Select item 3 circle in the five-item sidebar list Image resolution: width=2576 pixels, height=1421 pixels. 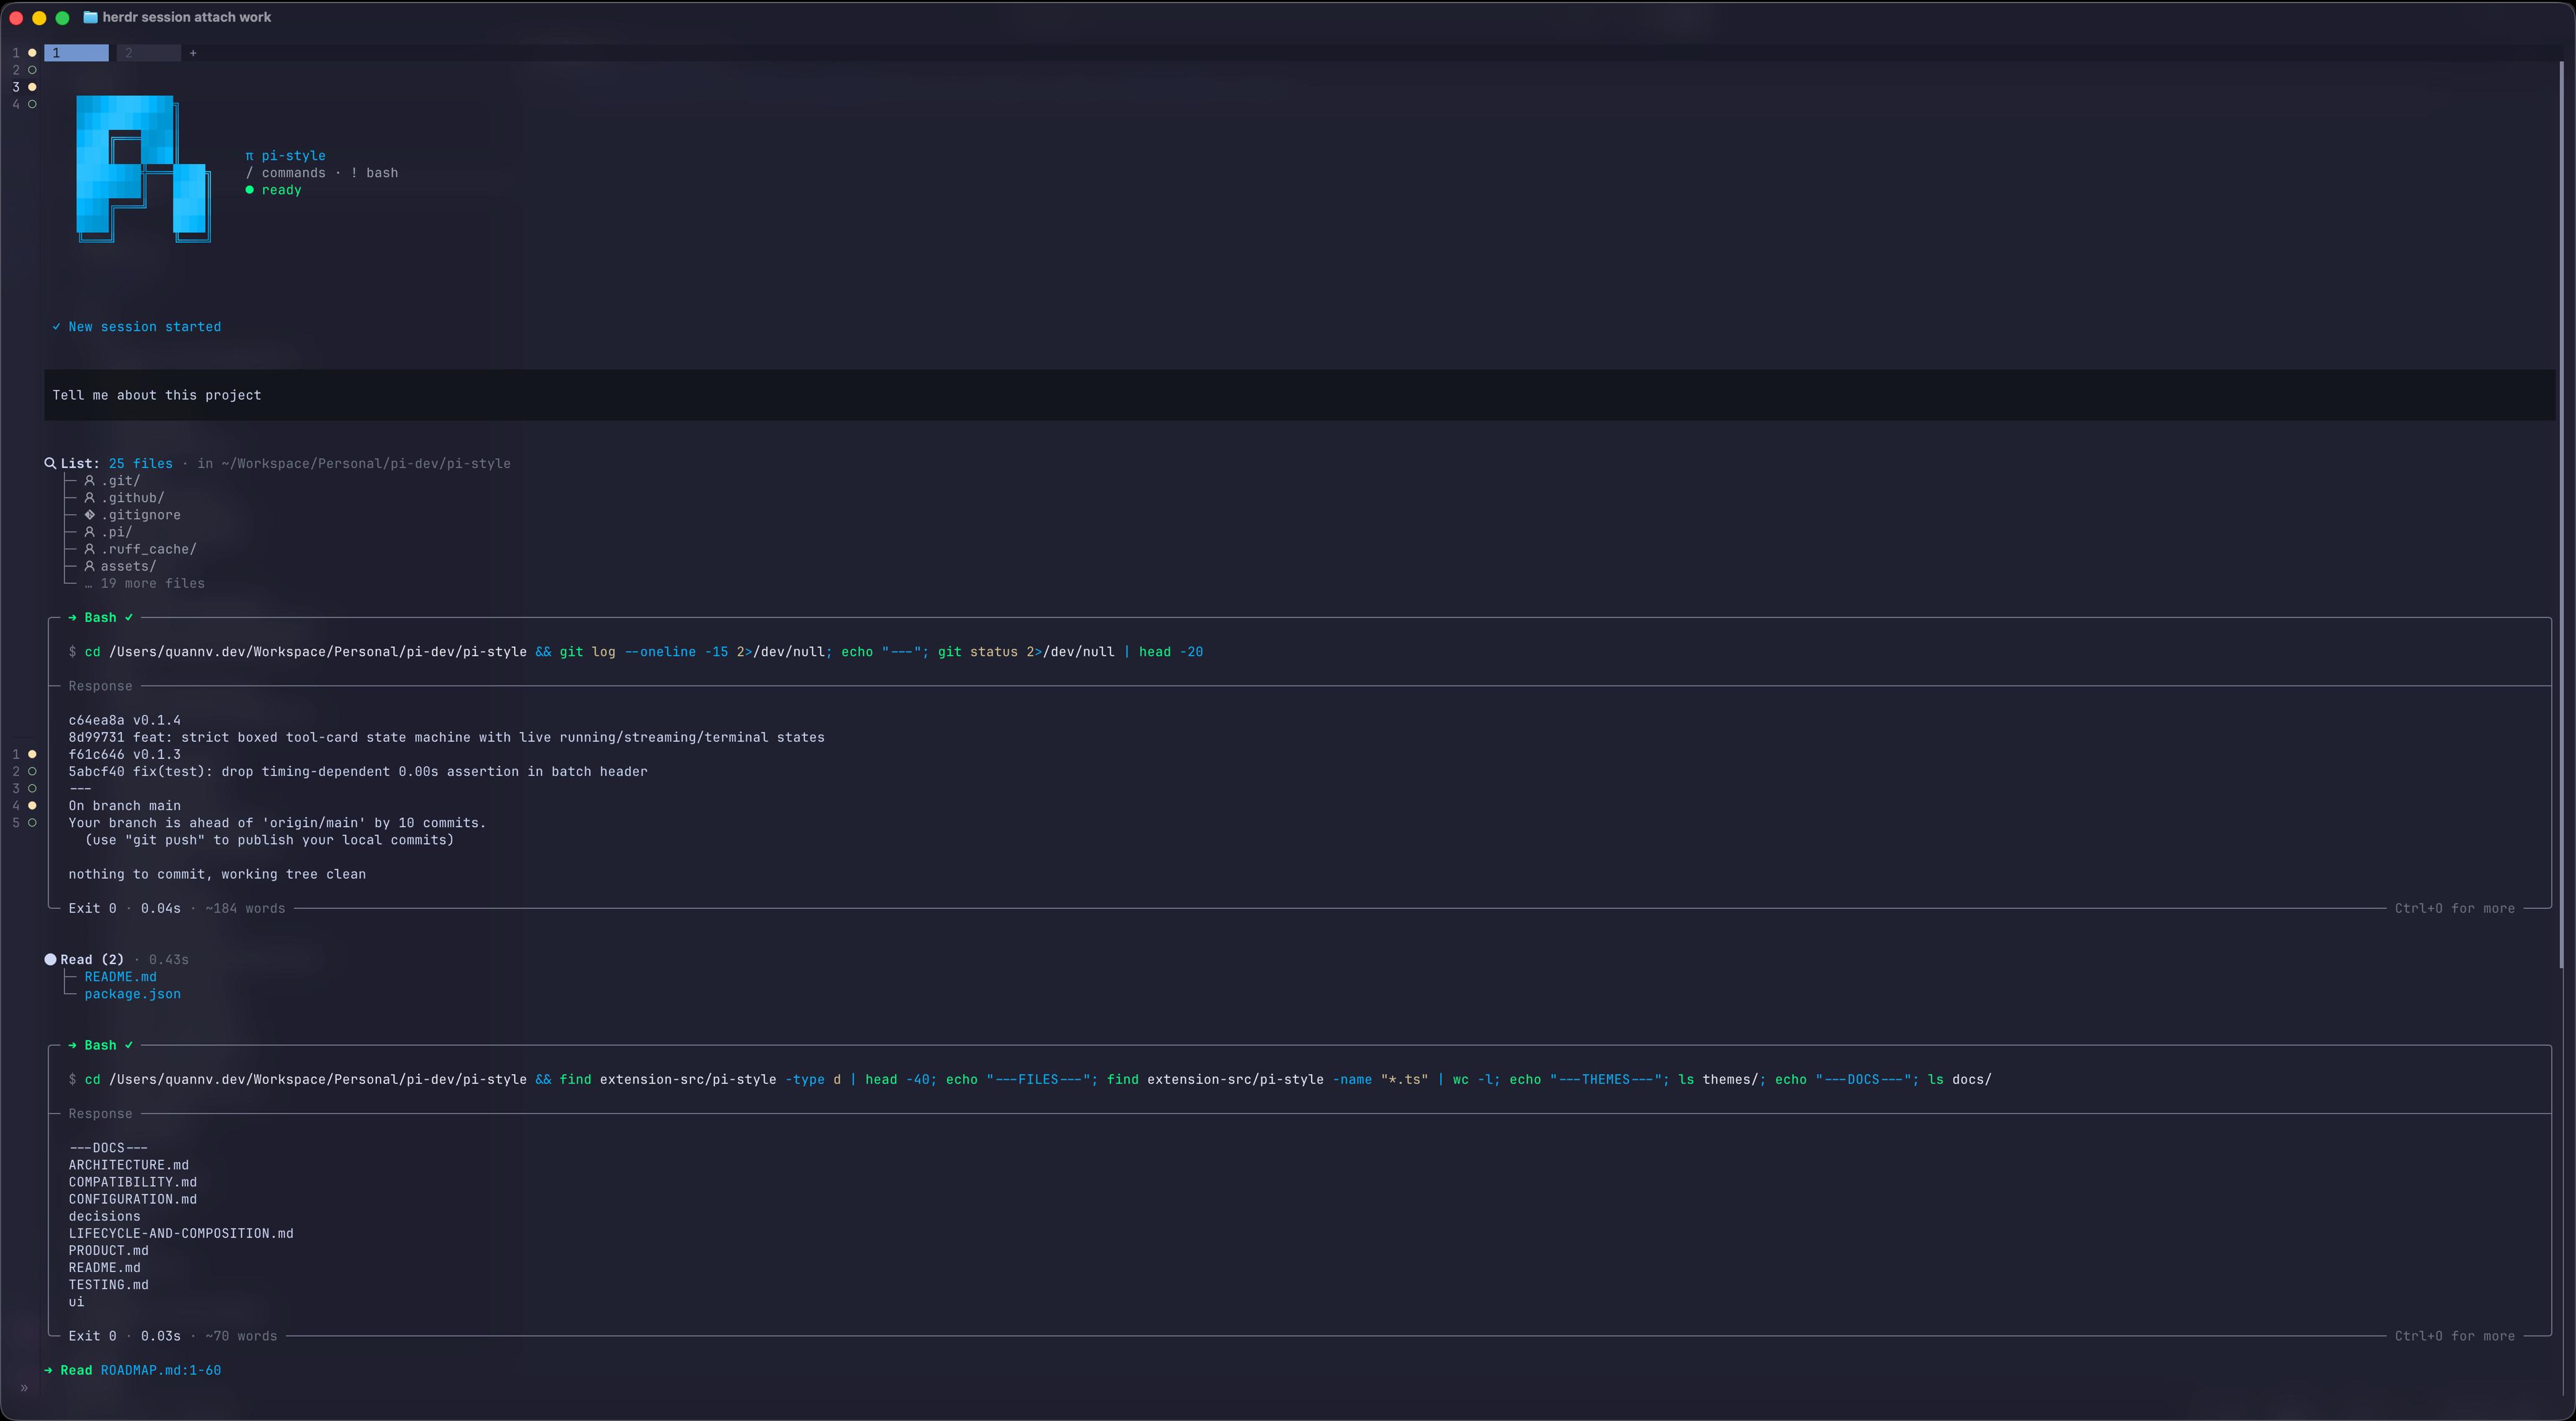coord(32,788)
